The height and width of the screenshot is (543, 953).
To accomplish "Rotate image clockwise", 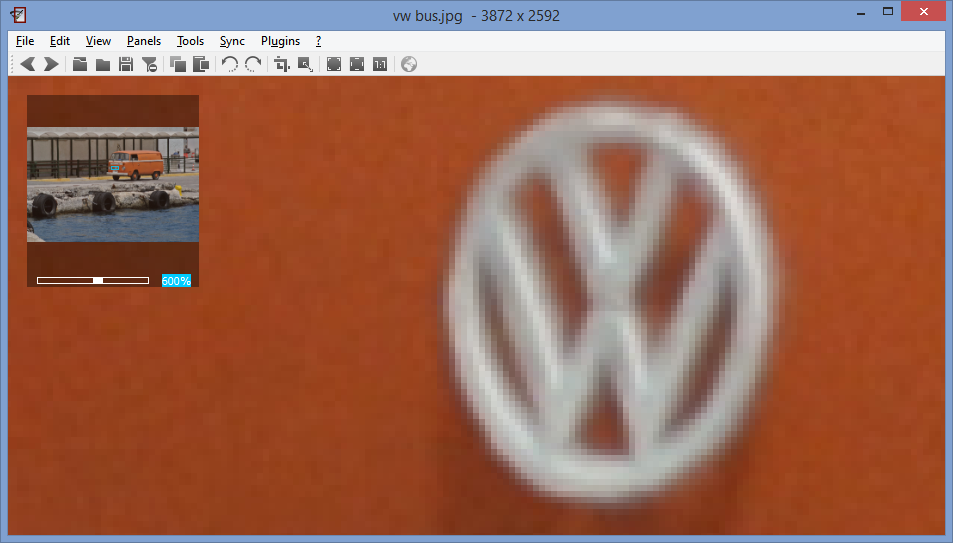I will pyautogui.click(x=253, y=64).
